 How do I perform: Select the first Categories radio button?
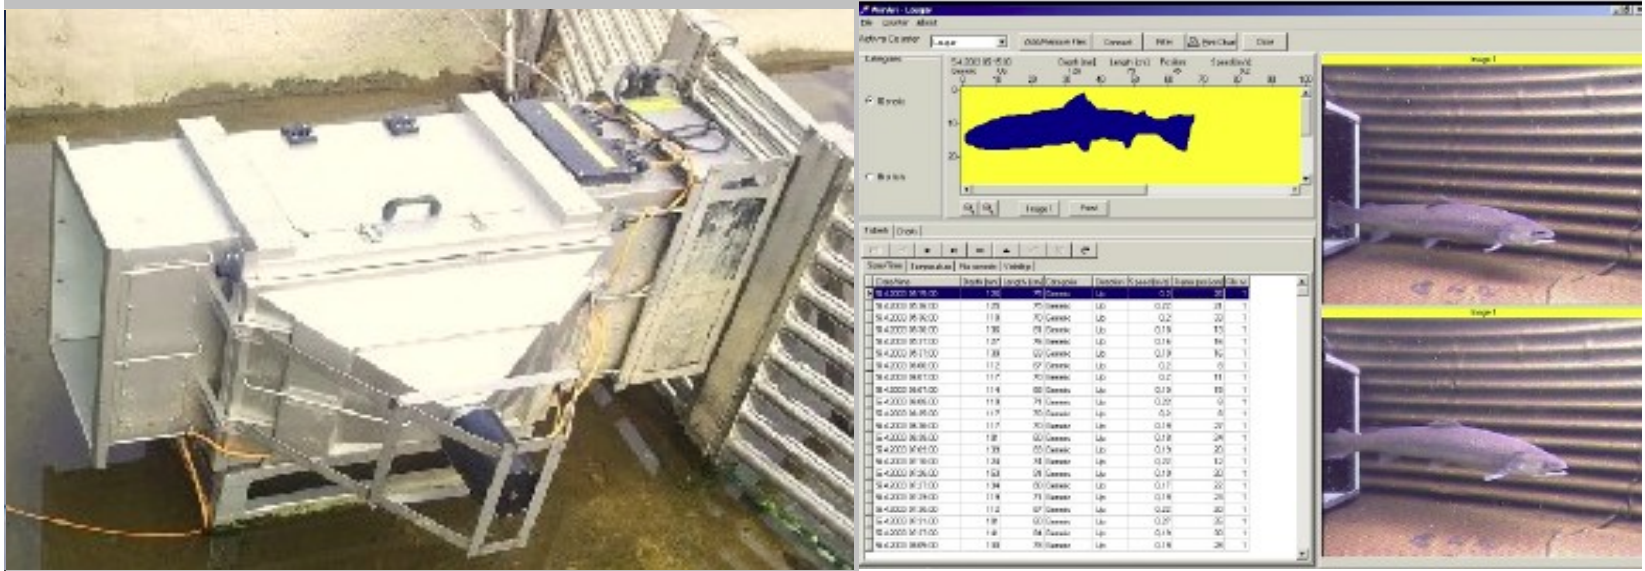tap(869, 101)
